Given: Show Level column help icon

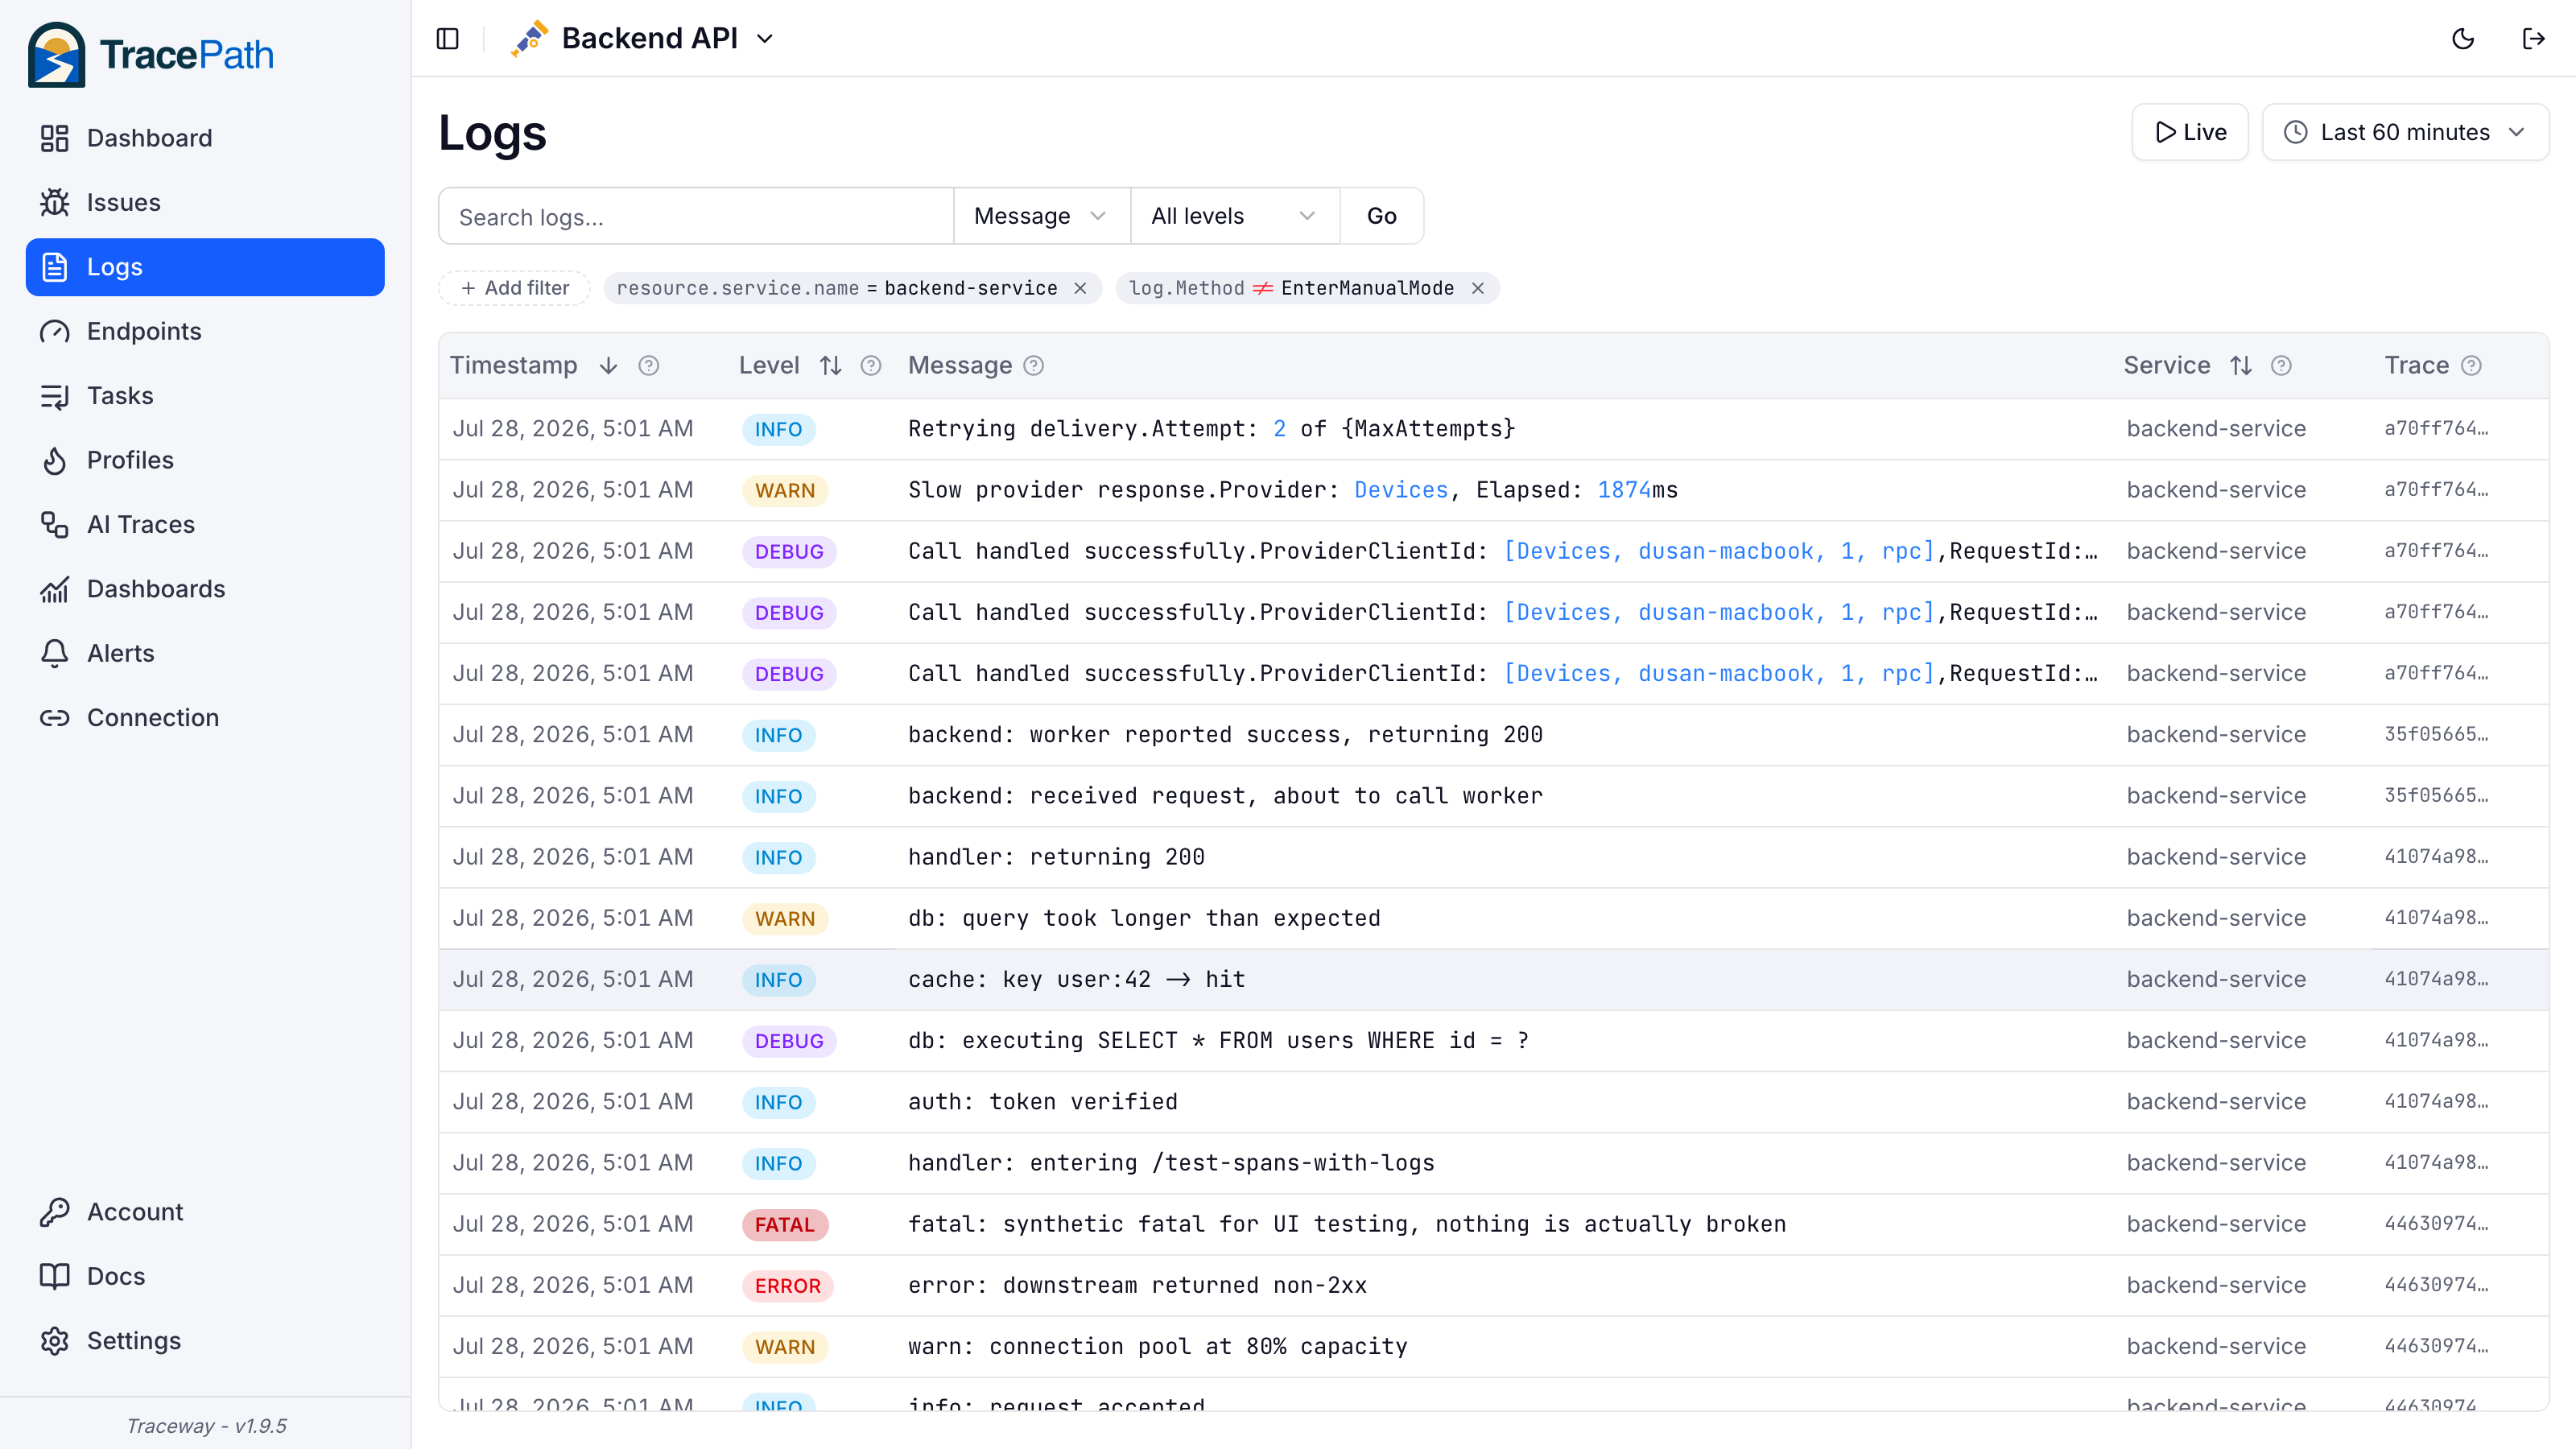Looking at the screenshot, I should [871, 366].
